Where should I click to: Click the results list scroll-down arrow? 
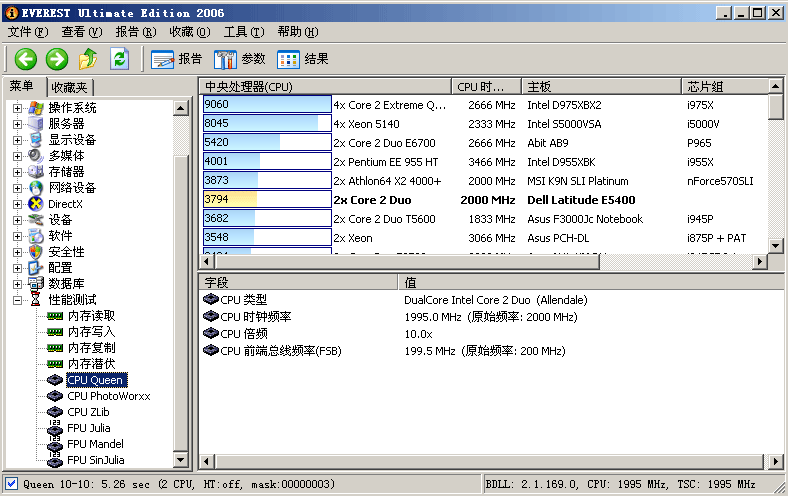coord(775,246)
